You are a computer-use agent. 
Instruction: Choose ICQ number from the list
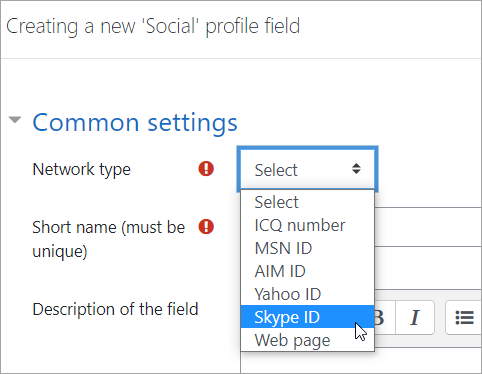pyautogui.click(x=307, y=225)
